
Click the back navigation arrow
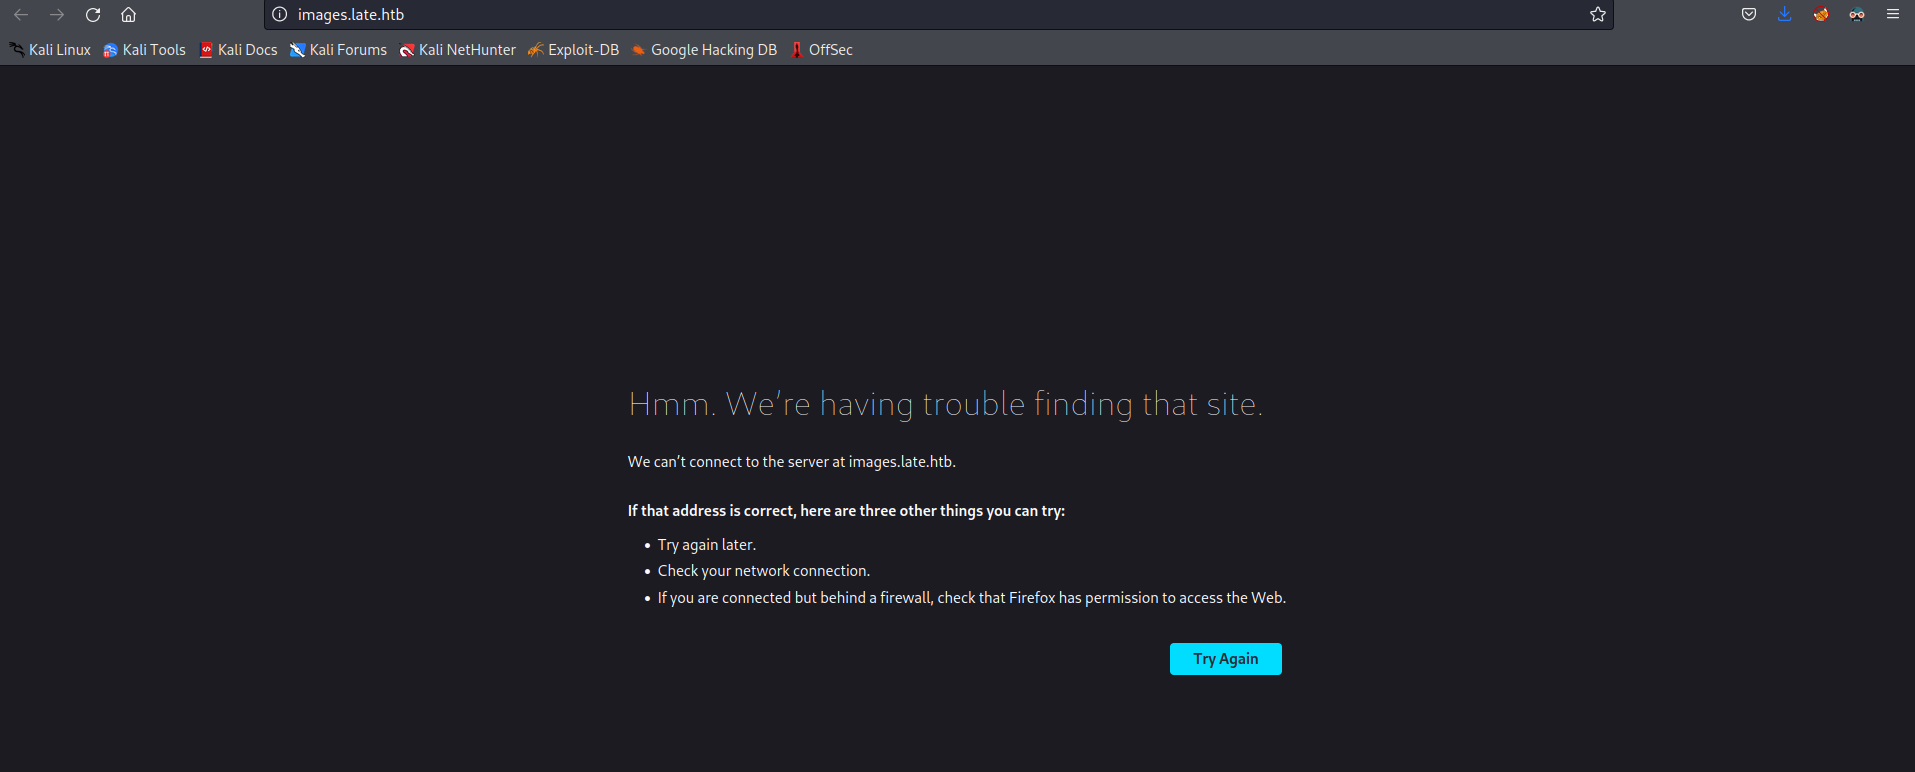click(21, 15)
